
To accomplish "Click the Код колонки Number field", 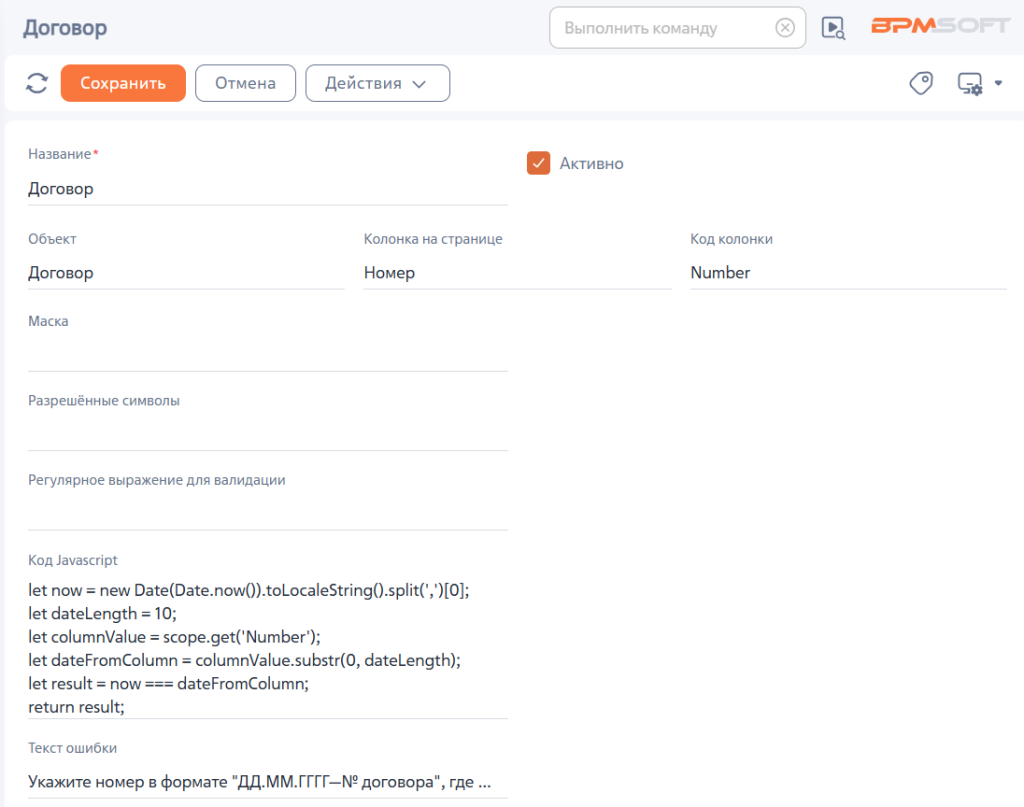I will (848, 273).
